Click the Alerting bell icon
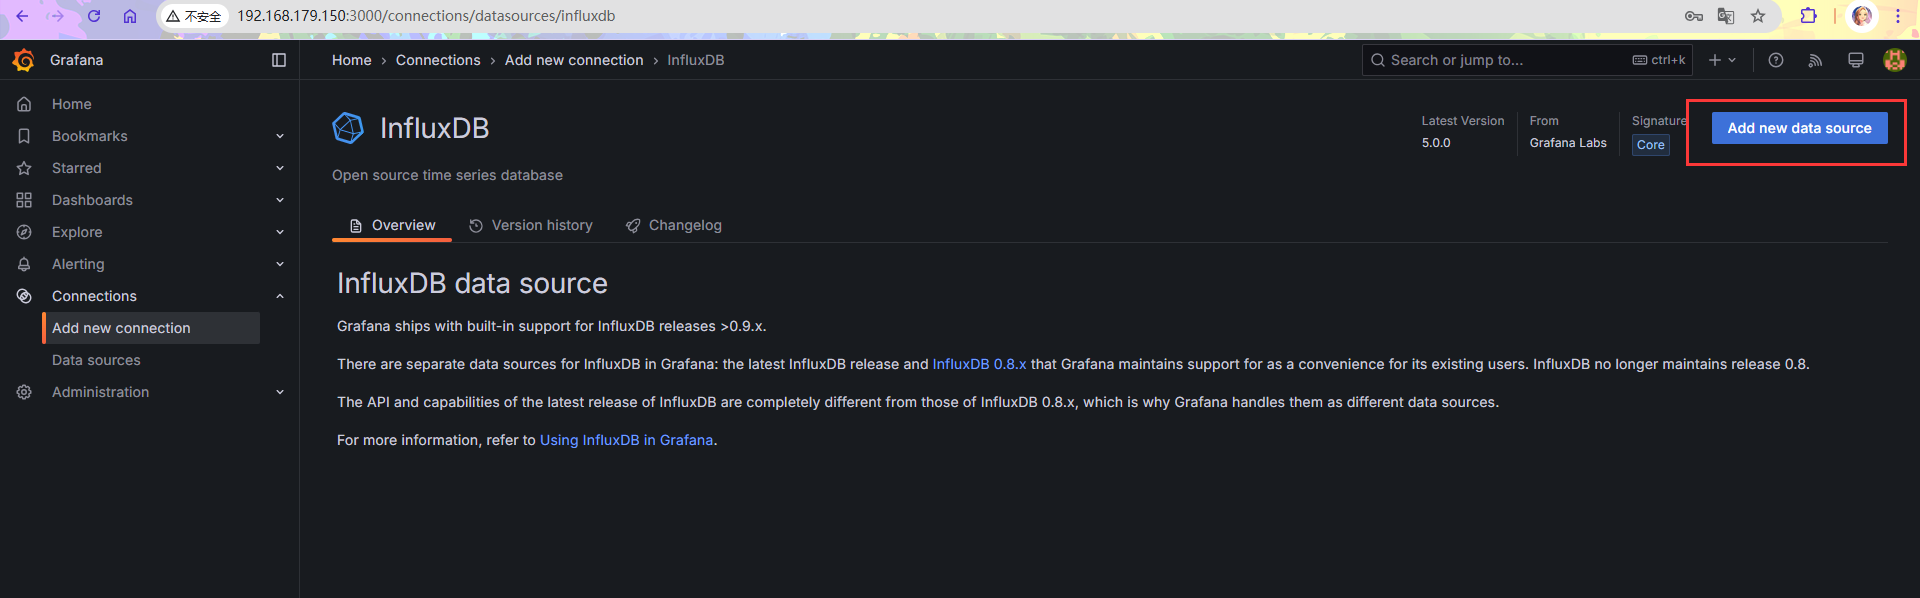1920x598 pixels. click(x=24, y=264)
